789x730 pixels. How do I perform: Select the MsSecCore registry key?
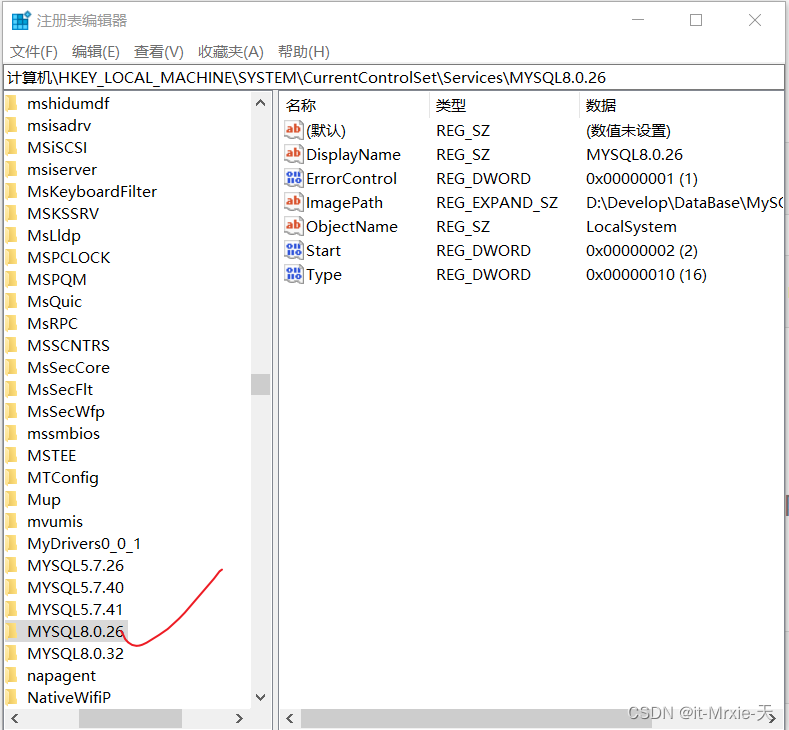68,367
